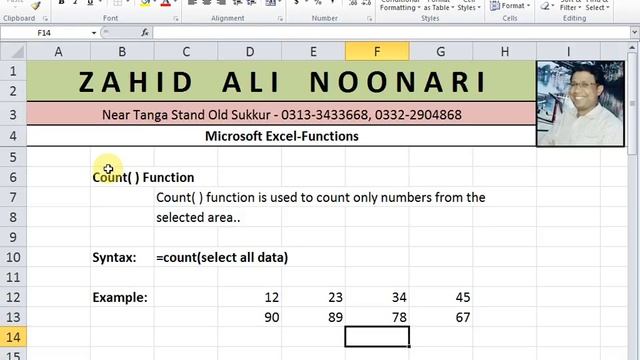Open Font group dialog launcher
The image size is (640, 360).
(176, 19)
